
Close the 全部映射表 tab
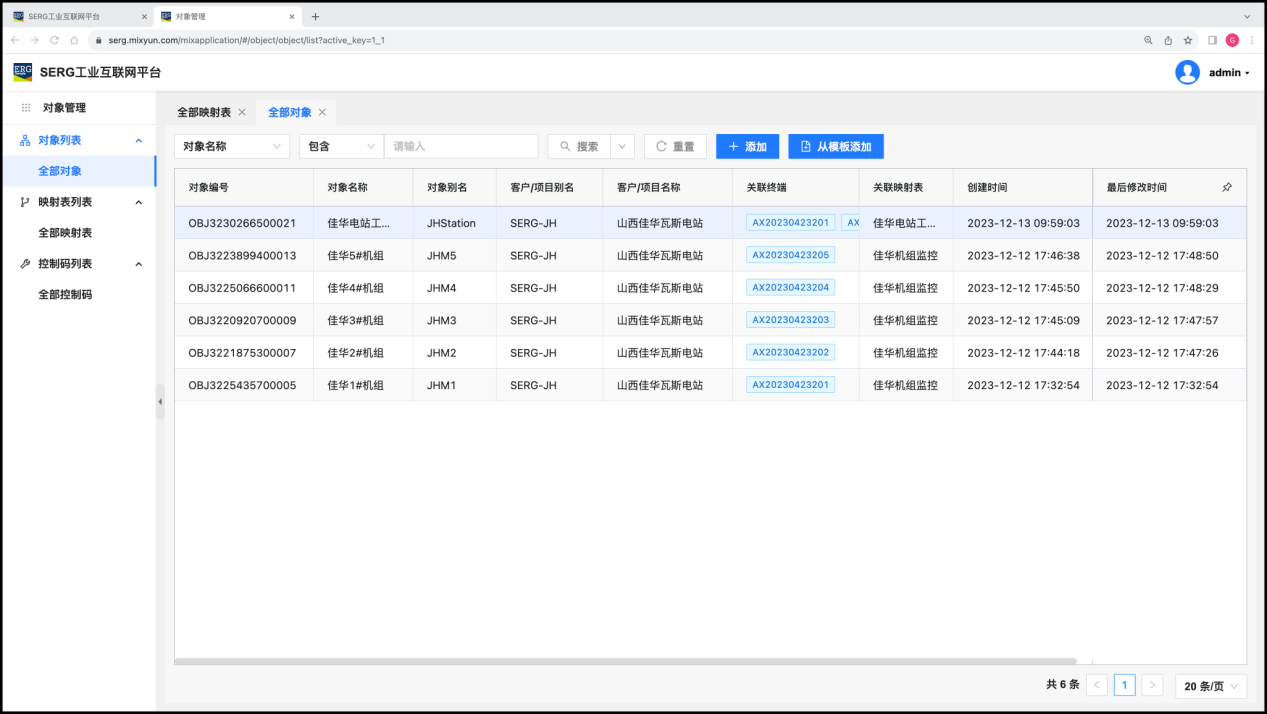point(242,112)
